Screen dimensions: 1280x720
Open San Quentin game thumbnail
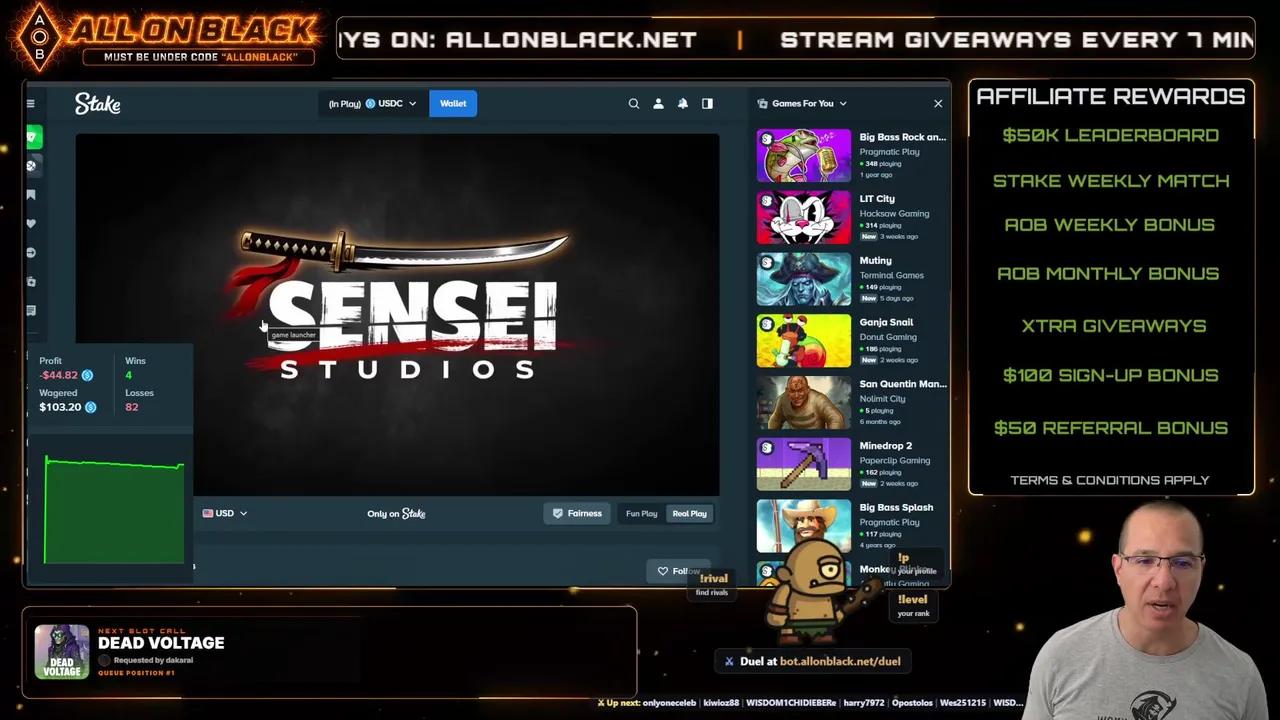pos(804,403)
